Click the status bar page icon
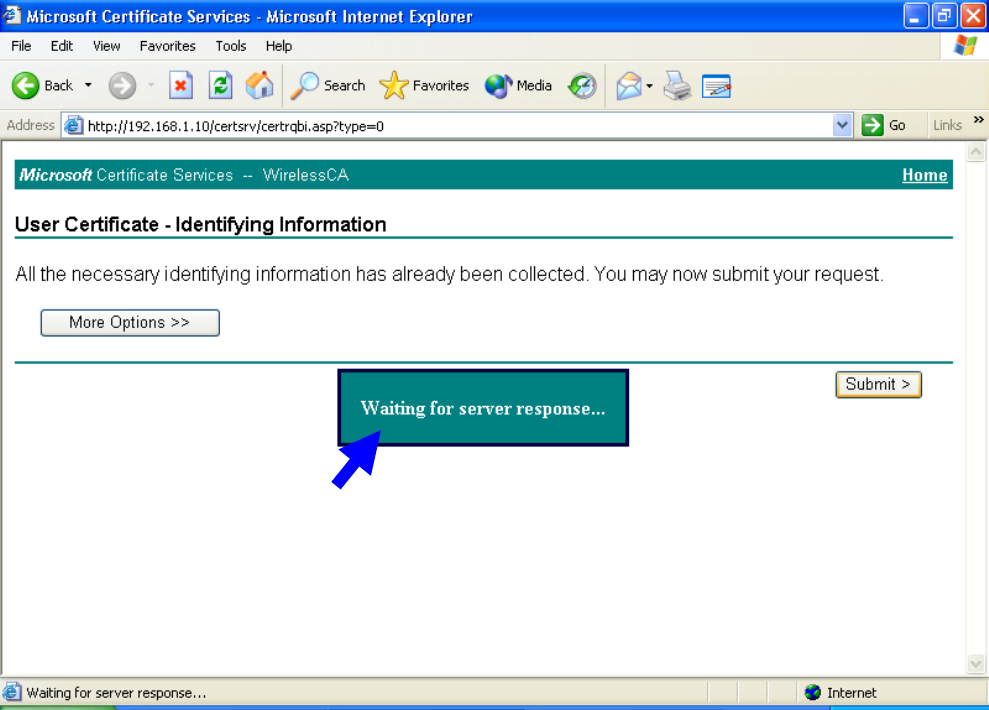Viewport: 989px width, 710px height. 12,692
